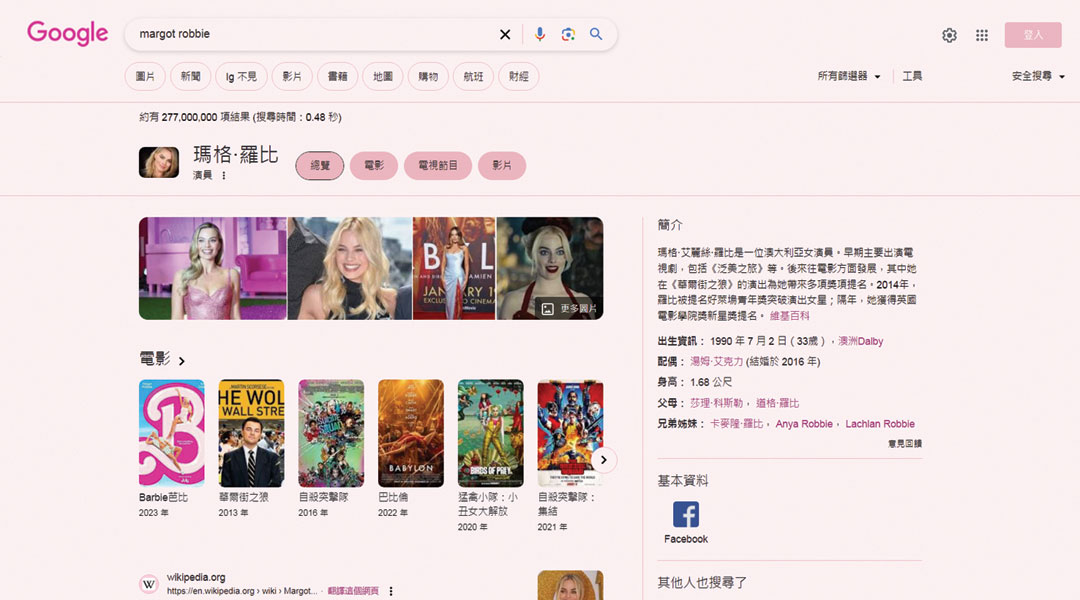Click the 簡介 heading text

[670, 225]
